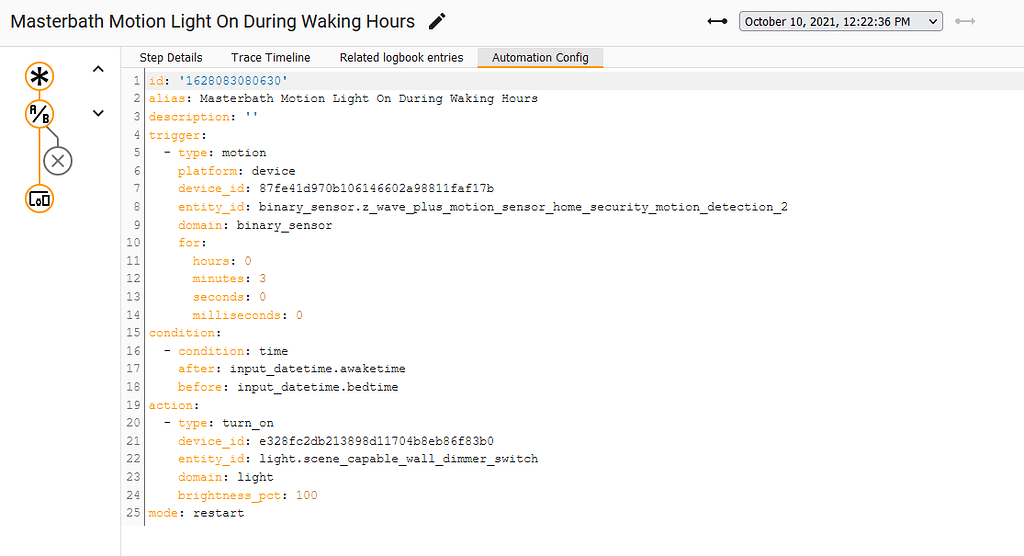
Task: Open the Related logbook entries tab
Action: tap(401, 57)
